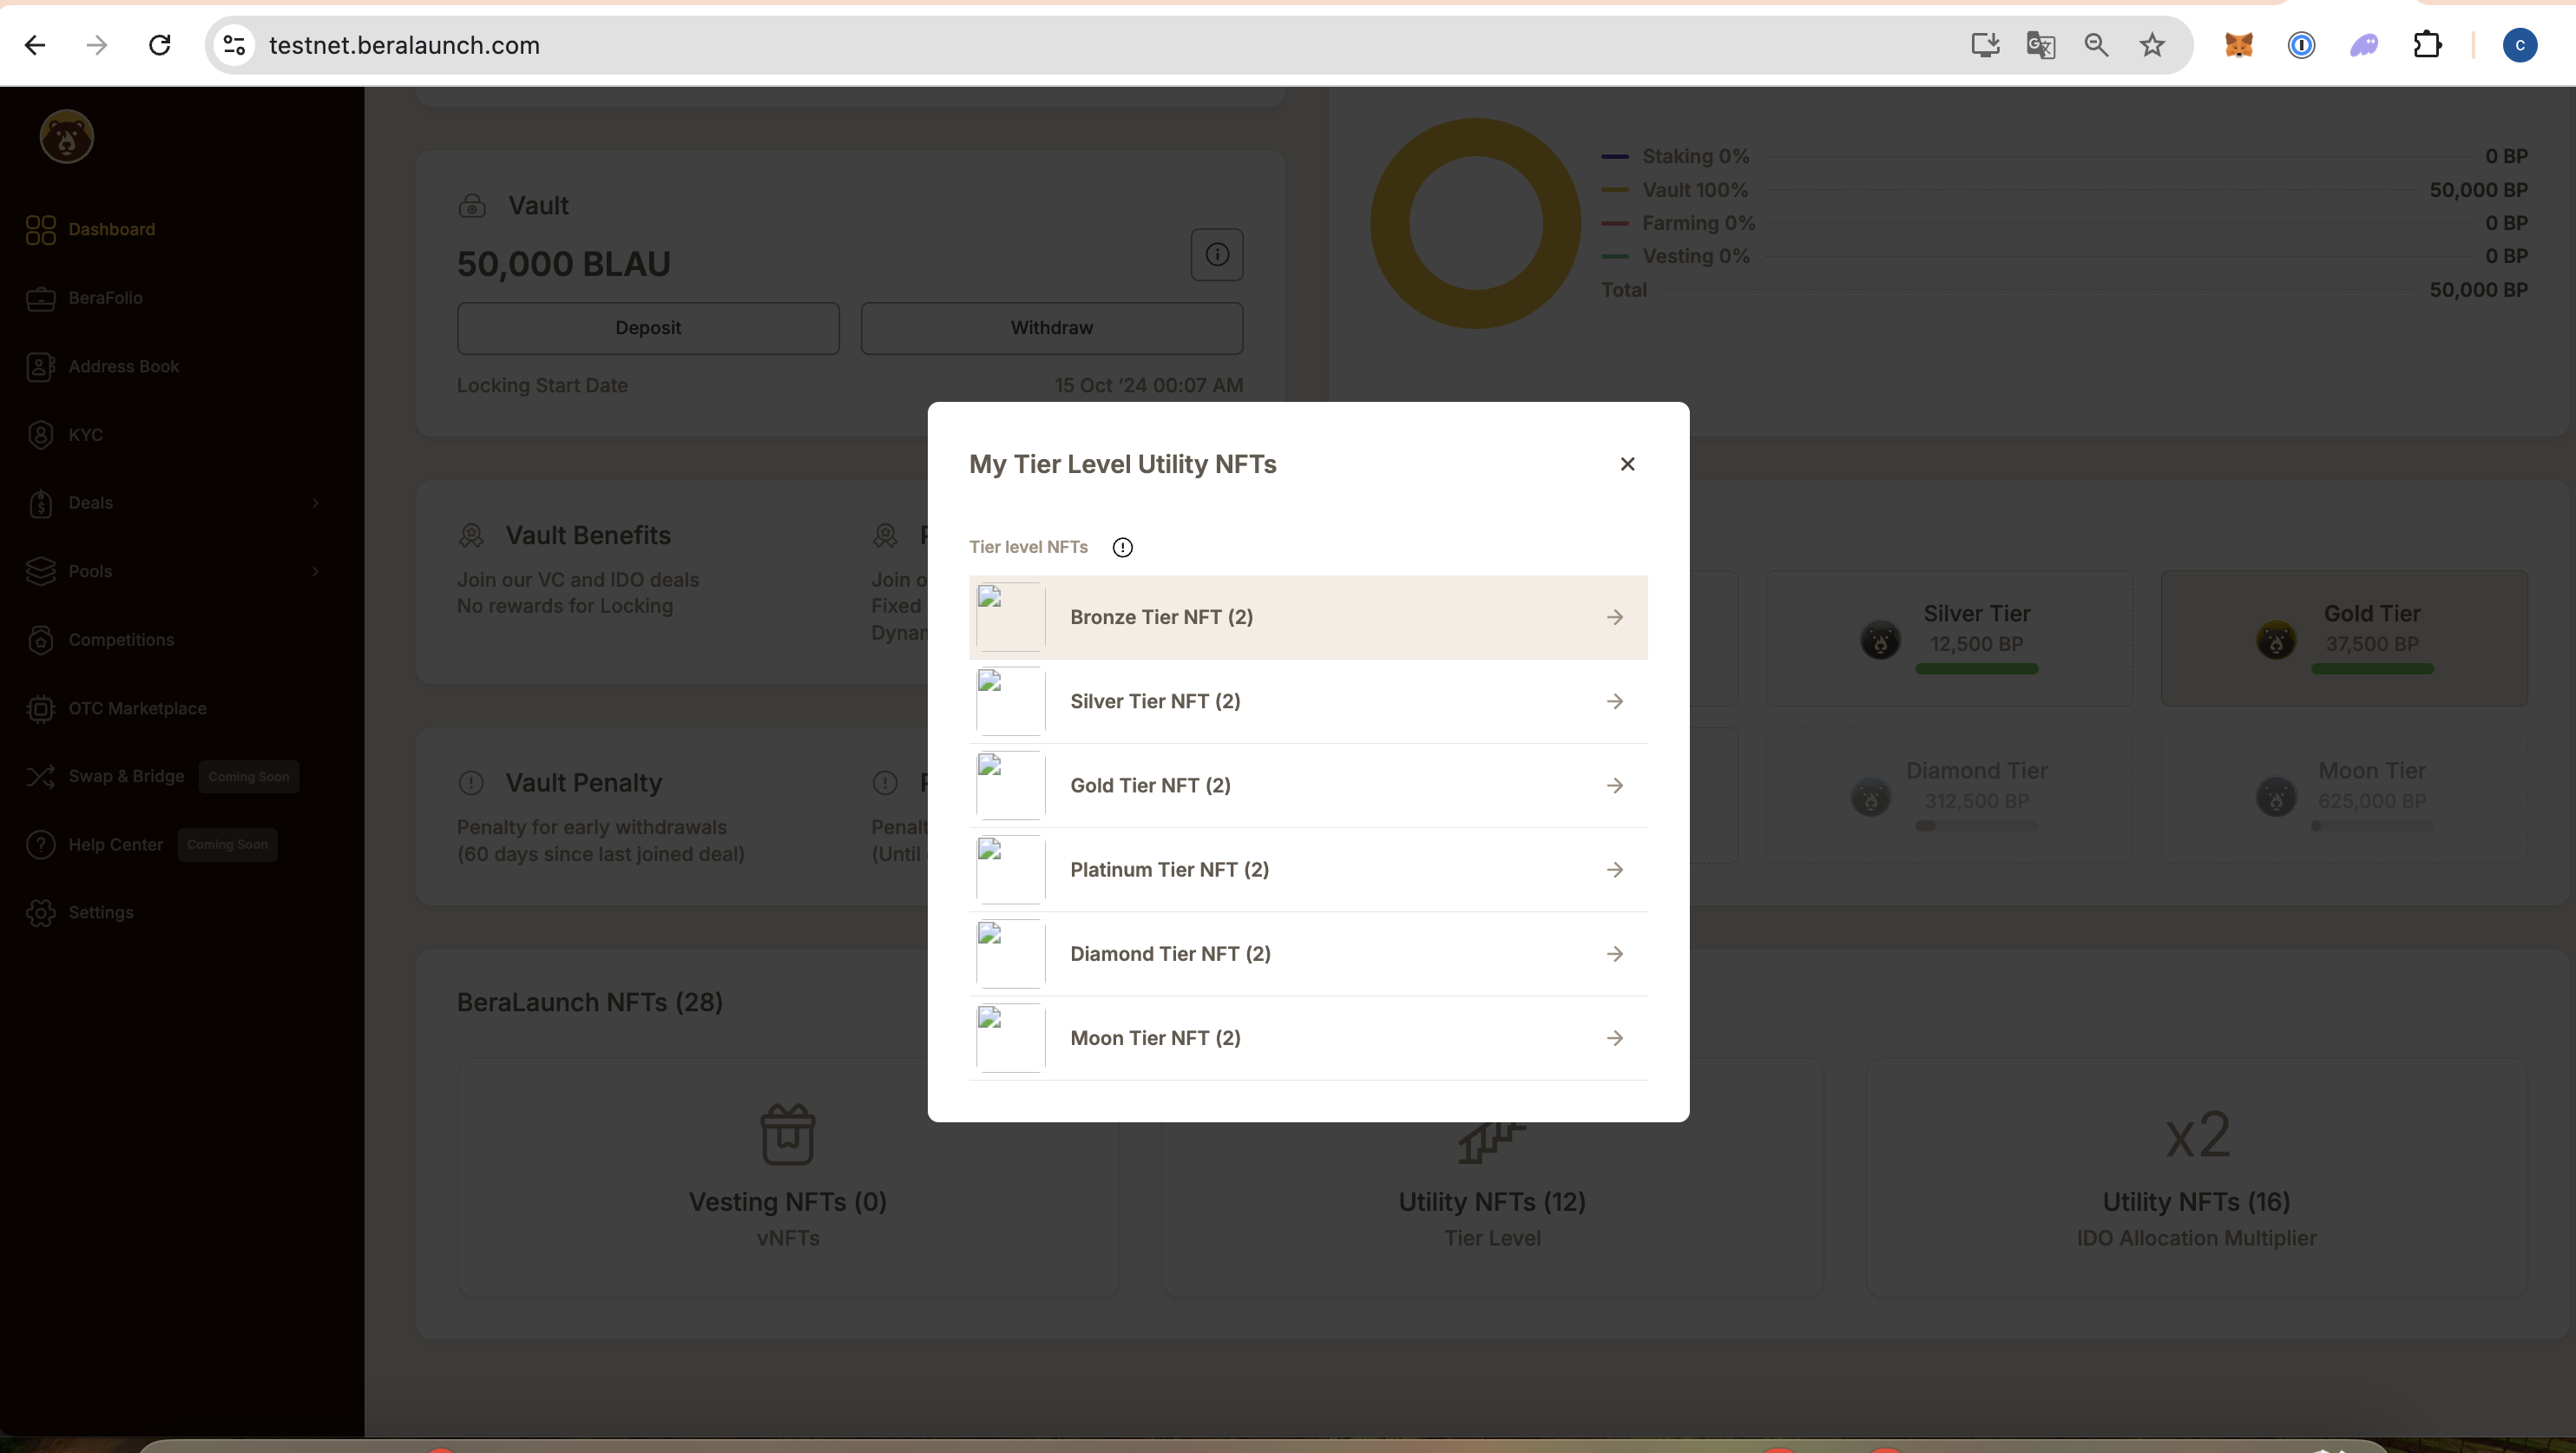Select the Platinum Tier NFT entry
2576x1453 pixels.
click(1168, 869)
